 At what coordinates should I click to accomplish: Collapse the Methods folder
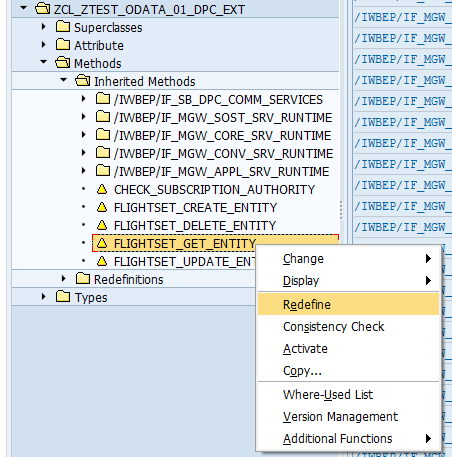click(x=43, y=62)
